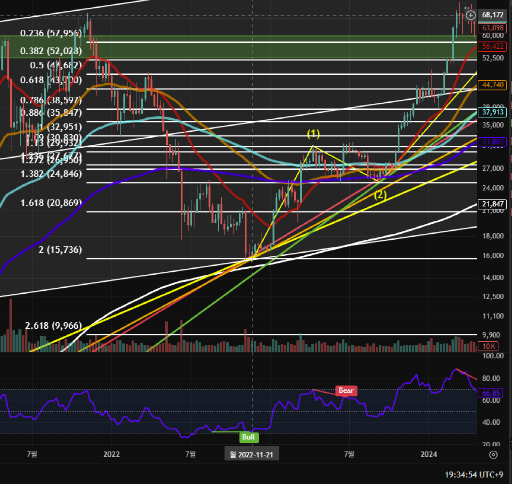Screen dimensions: 512x484
Task: Click the 80.00 RSI axis tick
Action: tap(491, 378)
